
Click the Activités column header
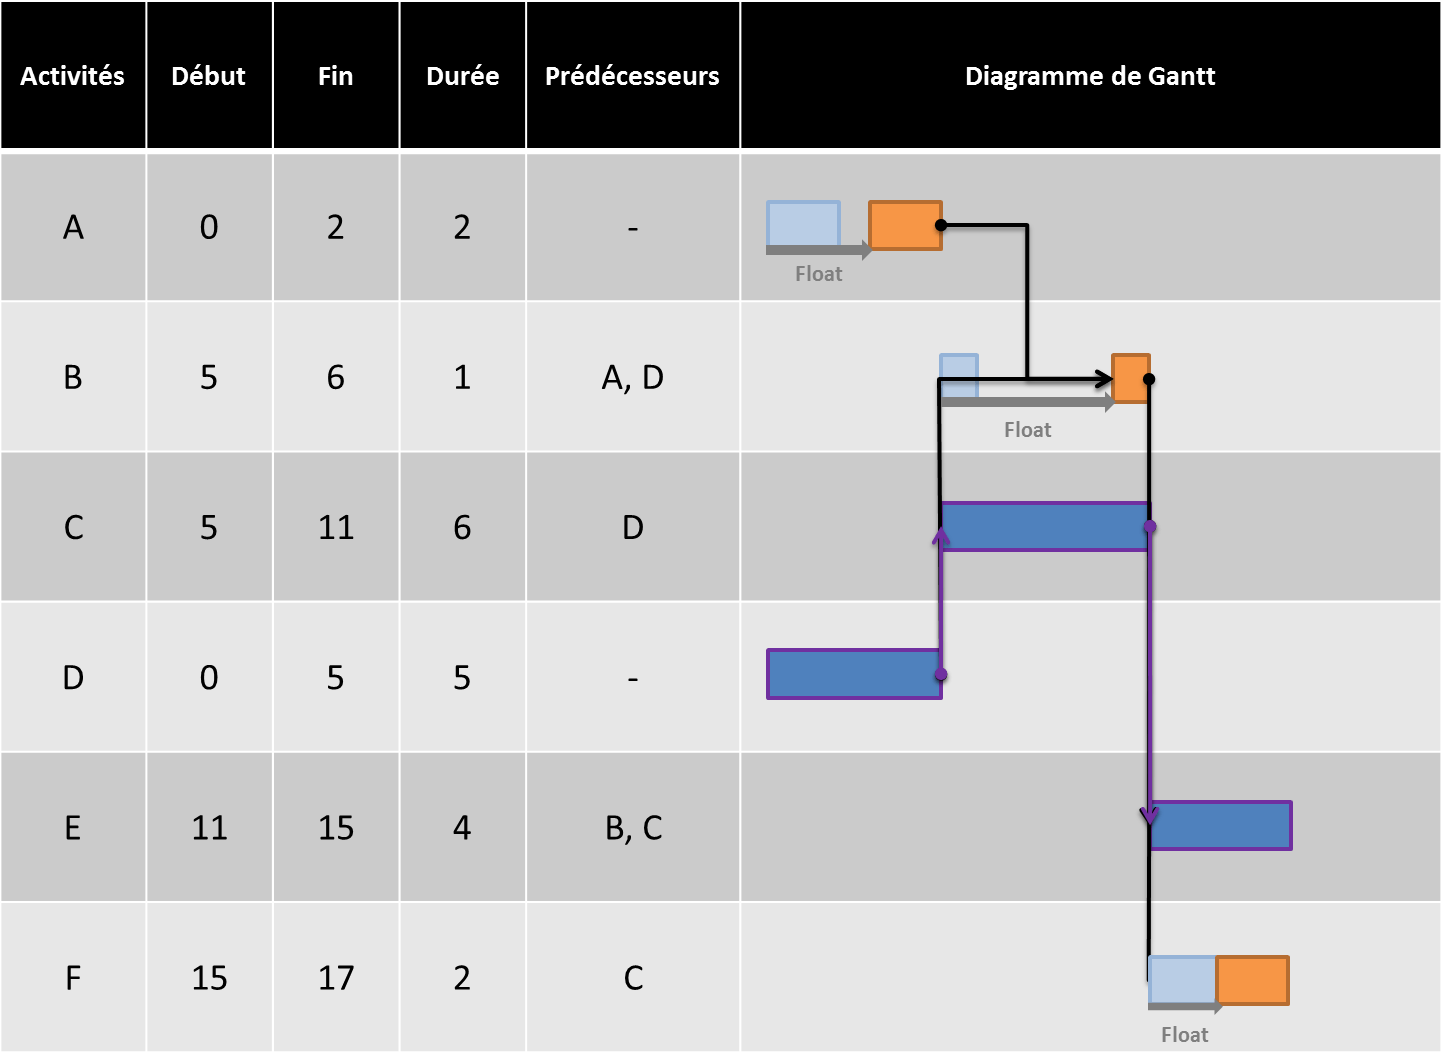click(73, 76)
